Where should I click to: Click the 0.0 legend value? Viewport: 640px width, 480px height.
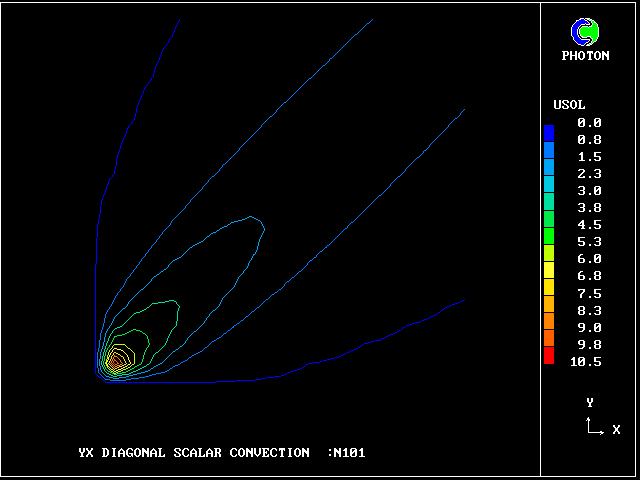coord(589,122)
